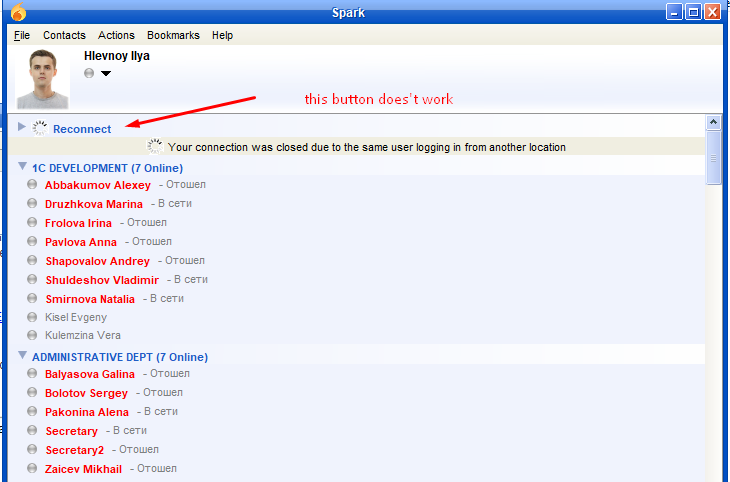Click the spinner icon beside Reconnect
This screenshot has width=730, height=482.
coord(40,128)
